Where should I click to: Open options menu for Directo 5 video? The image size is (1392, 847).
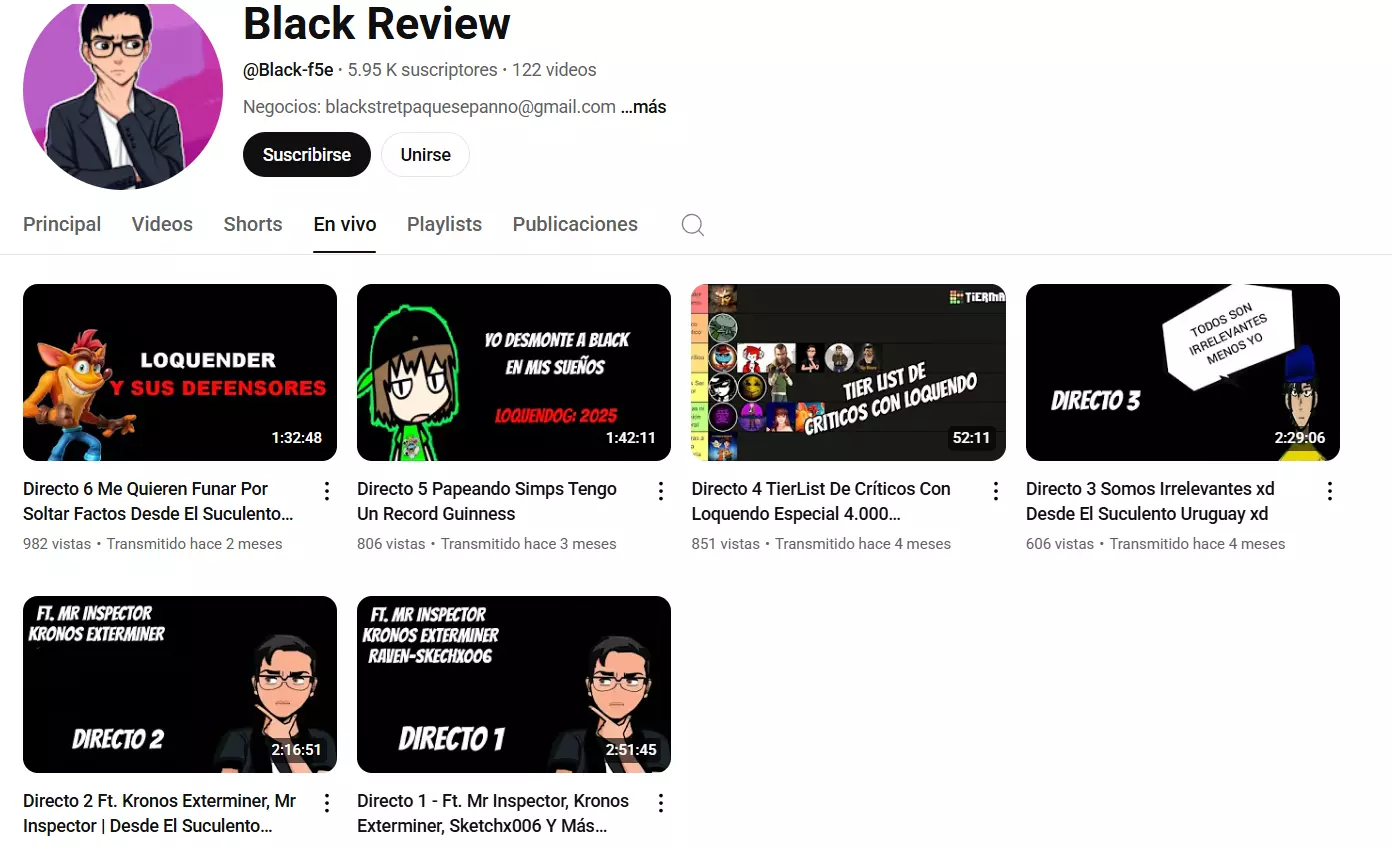pyautogui.click(x=660, y=491)
